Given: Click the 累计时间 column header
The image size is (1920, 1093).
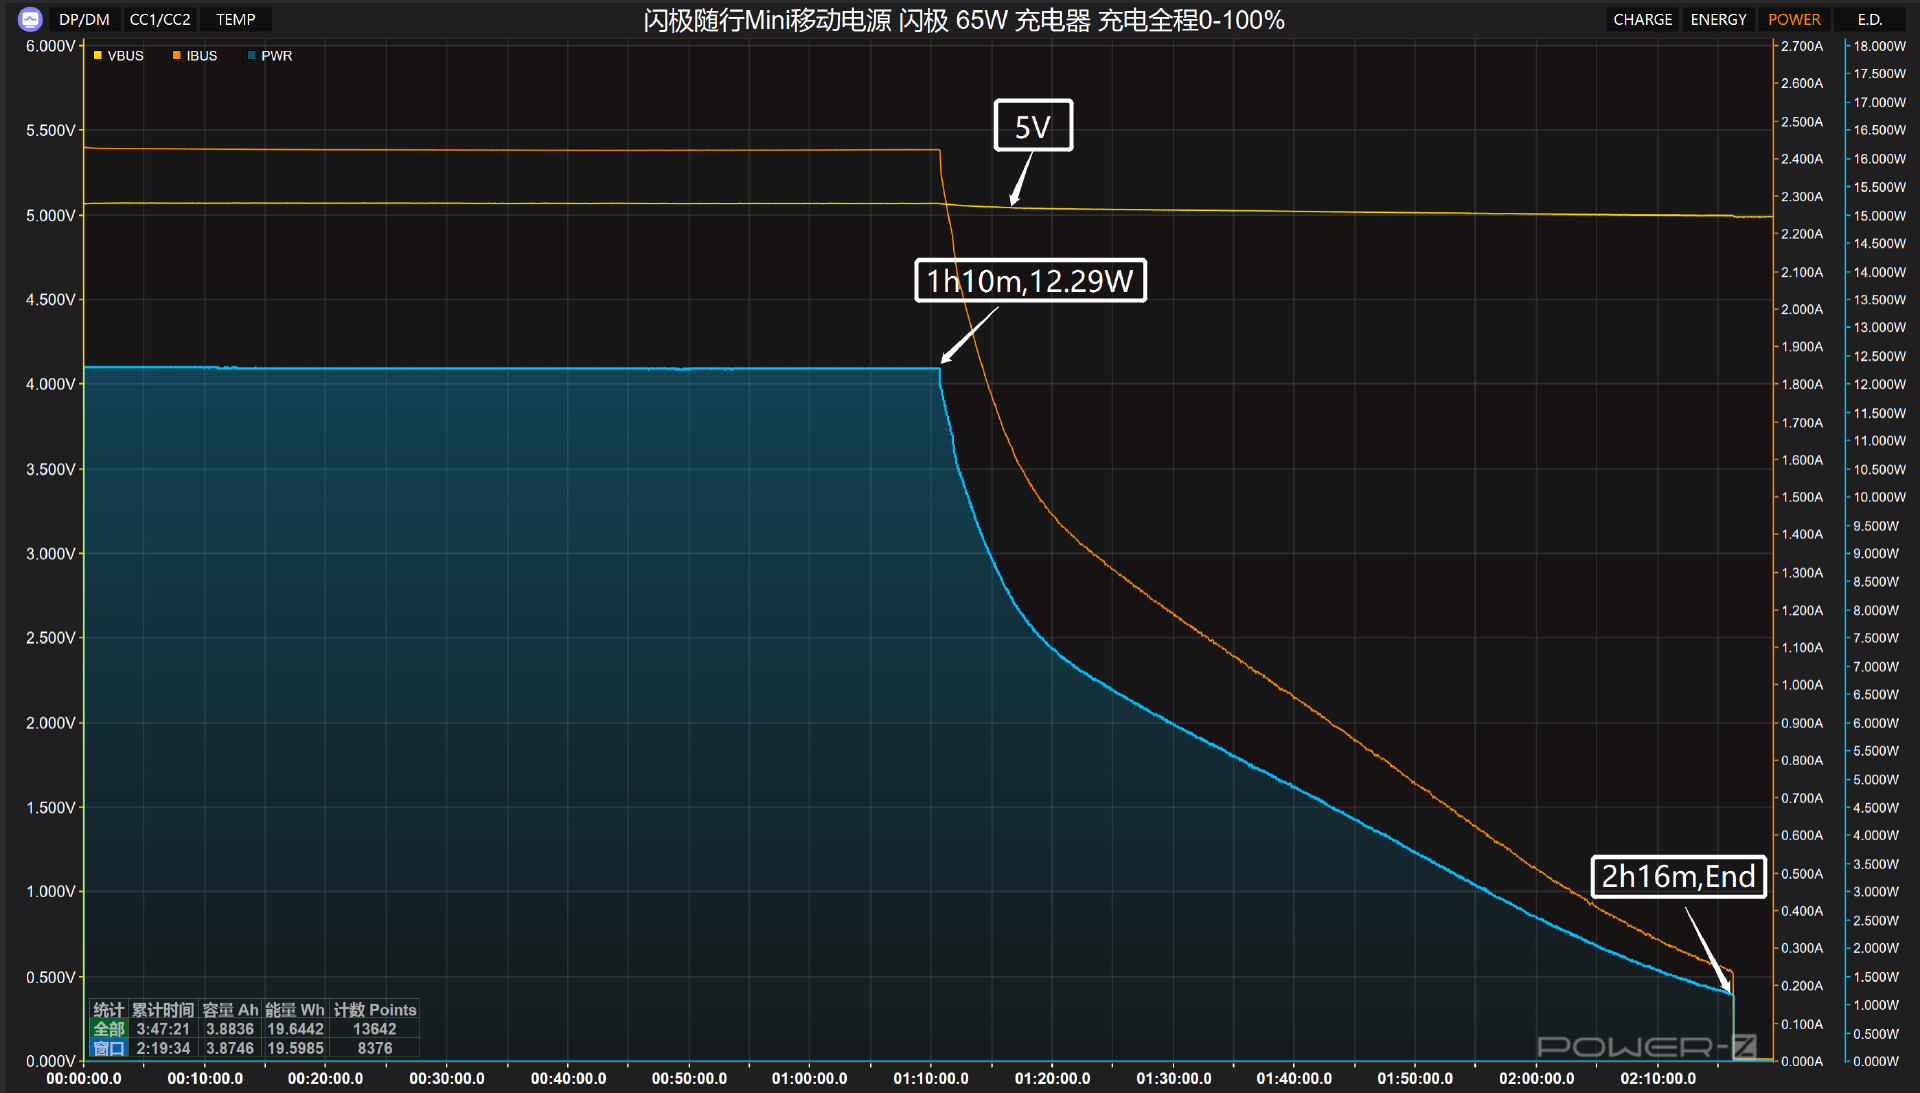Looking at the screenshot, I should pos(163,1010).
